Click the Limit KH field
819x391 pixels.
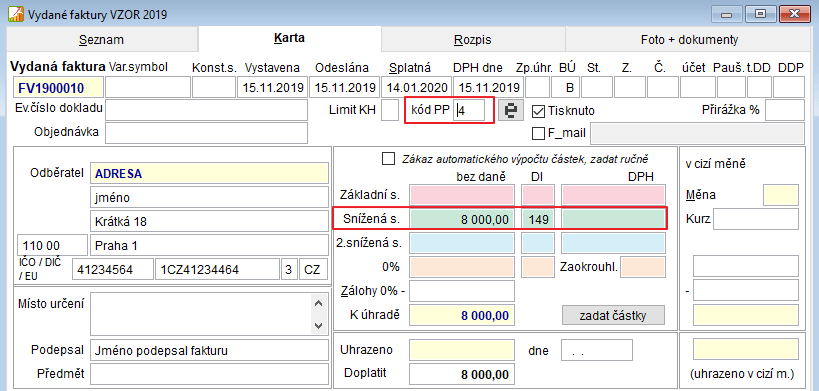point(390,111)
